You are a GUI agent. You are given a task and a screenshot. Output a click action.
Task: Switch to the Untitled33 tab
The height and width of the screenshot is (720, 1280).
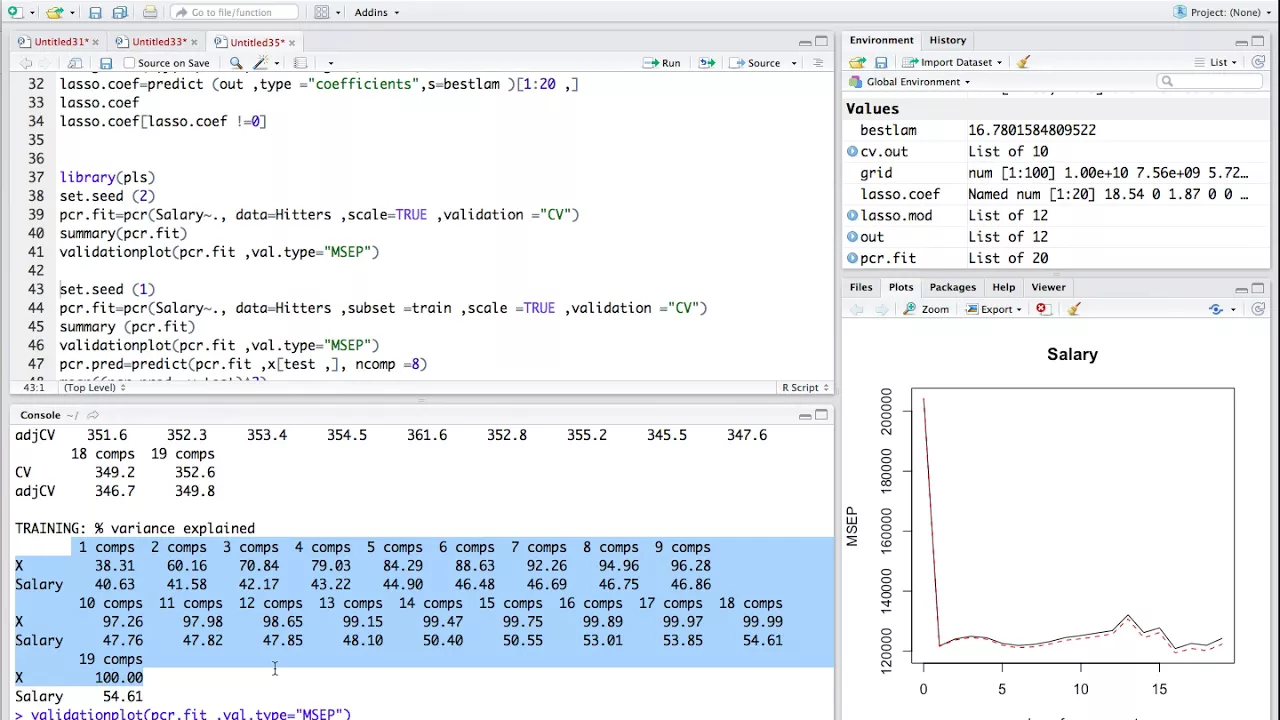click(x=159, y=42)
